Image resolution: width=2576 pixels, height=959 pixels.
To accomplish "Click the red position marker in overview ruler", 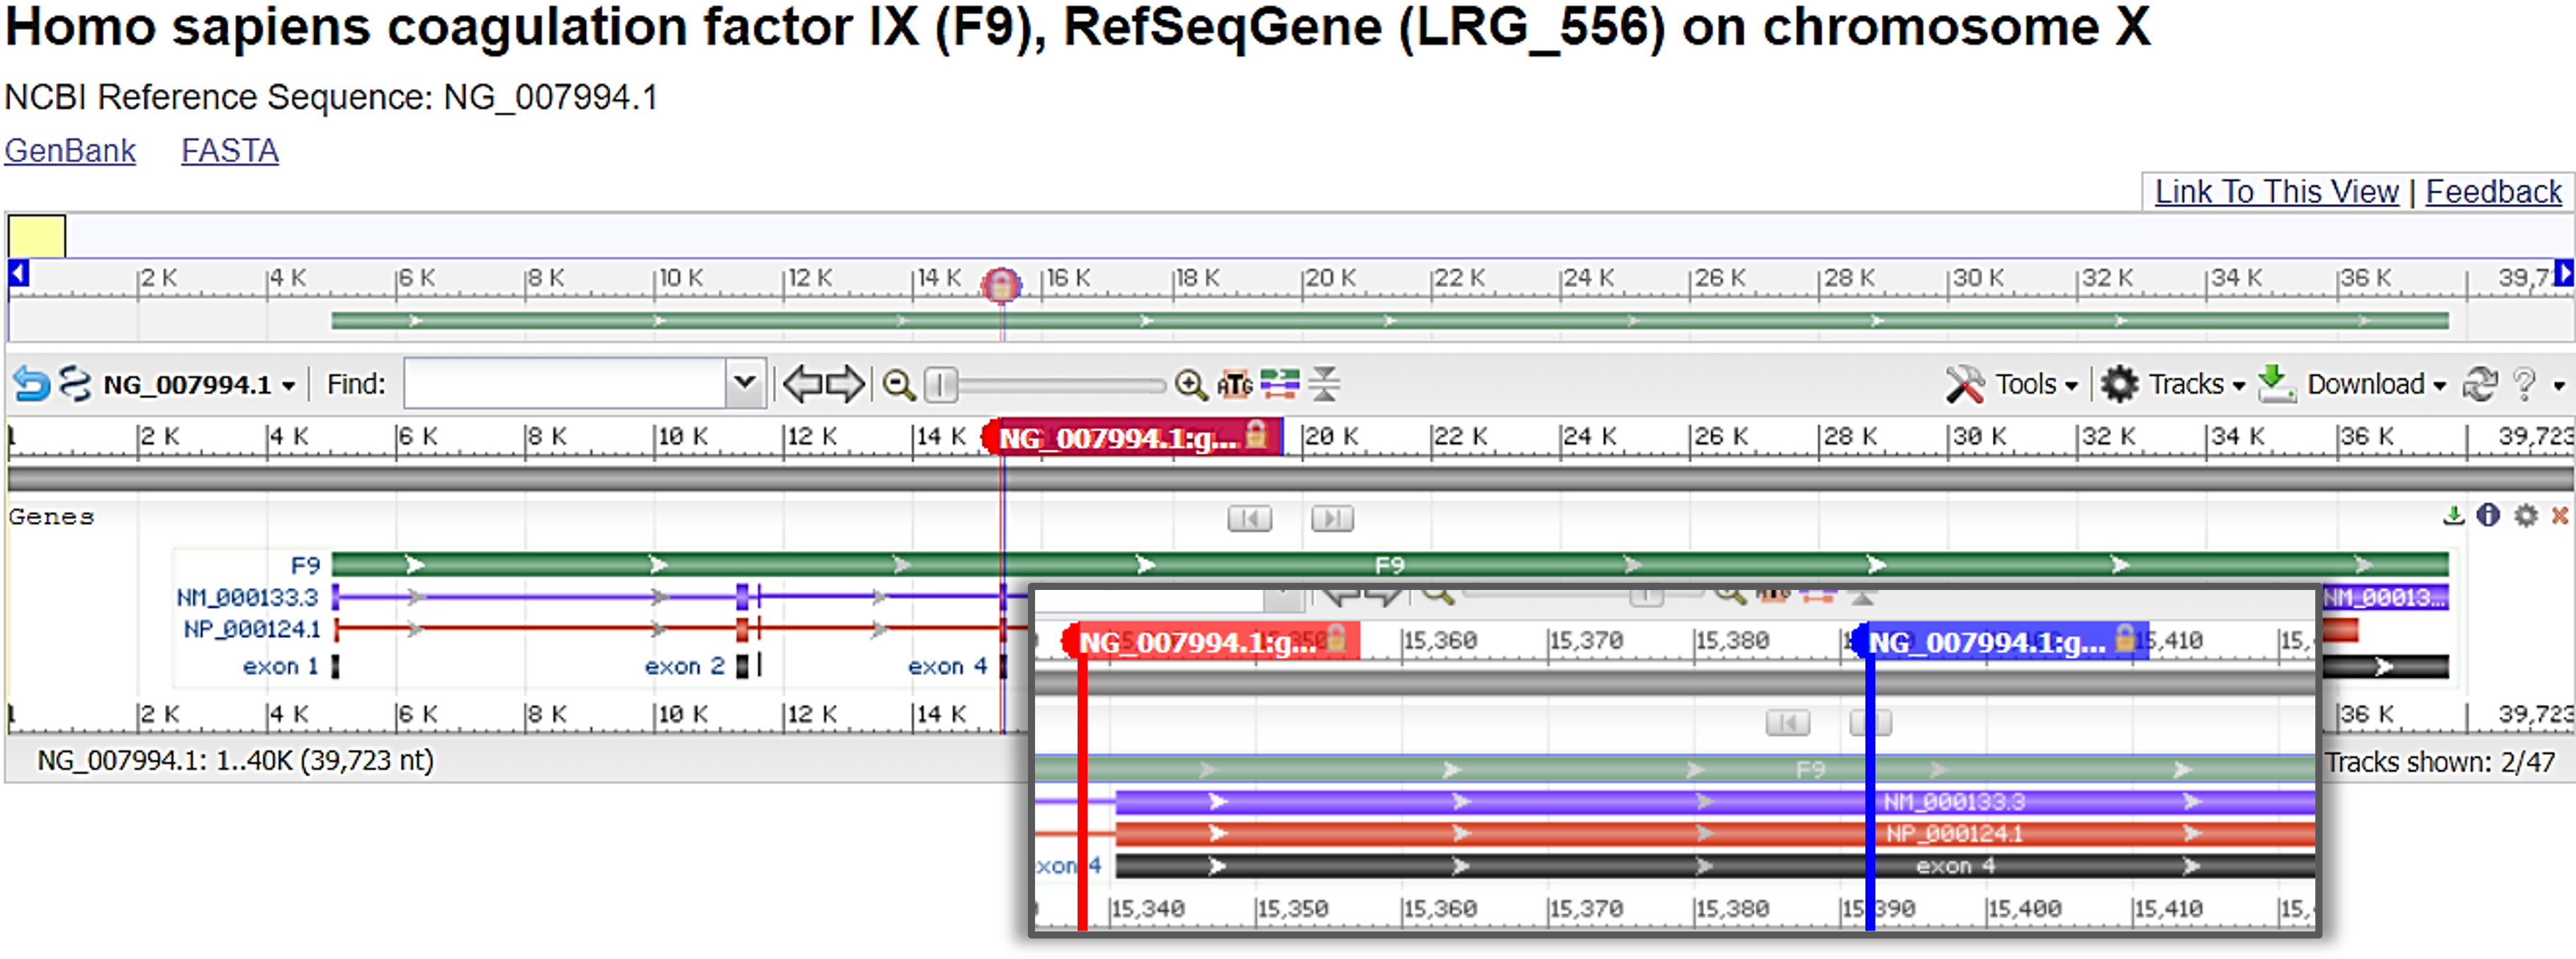I will point(1001,285).
